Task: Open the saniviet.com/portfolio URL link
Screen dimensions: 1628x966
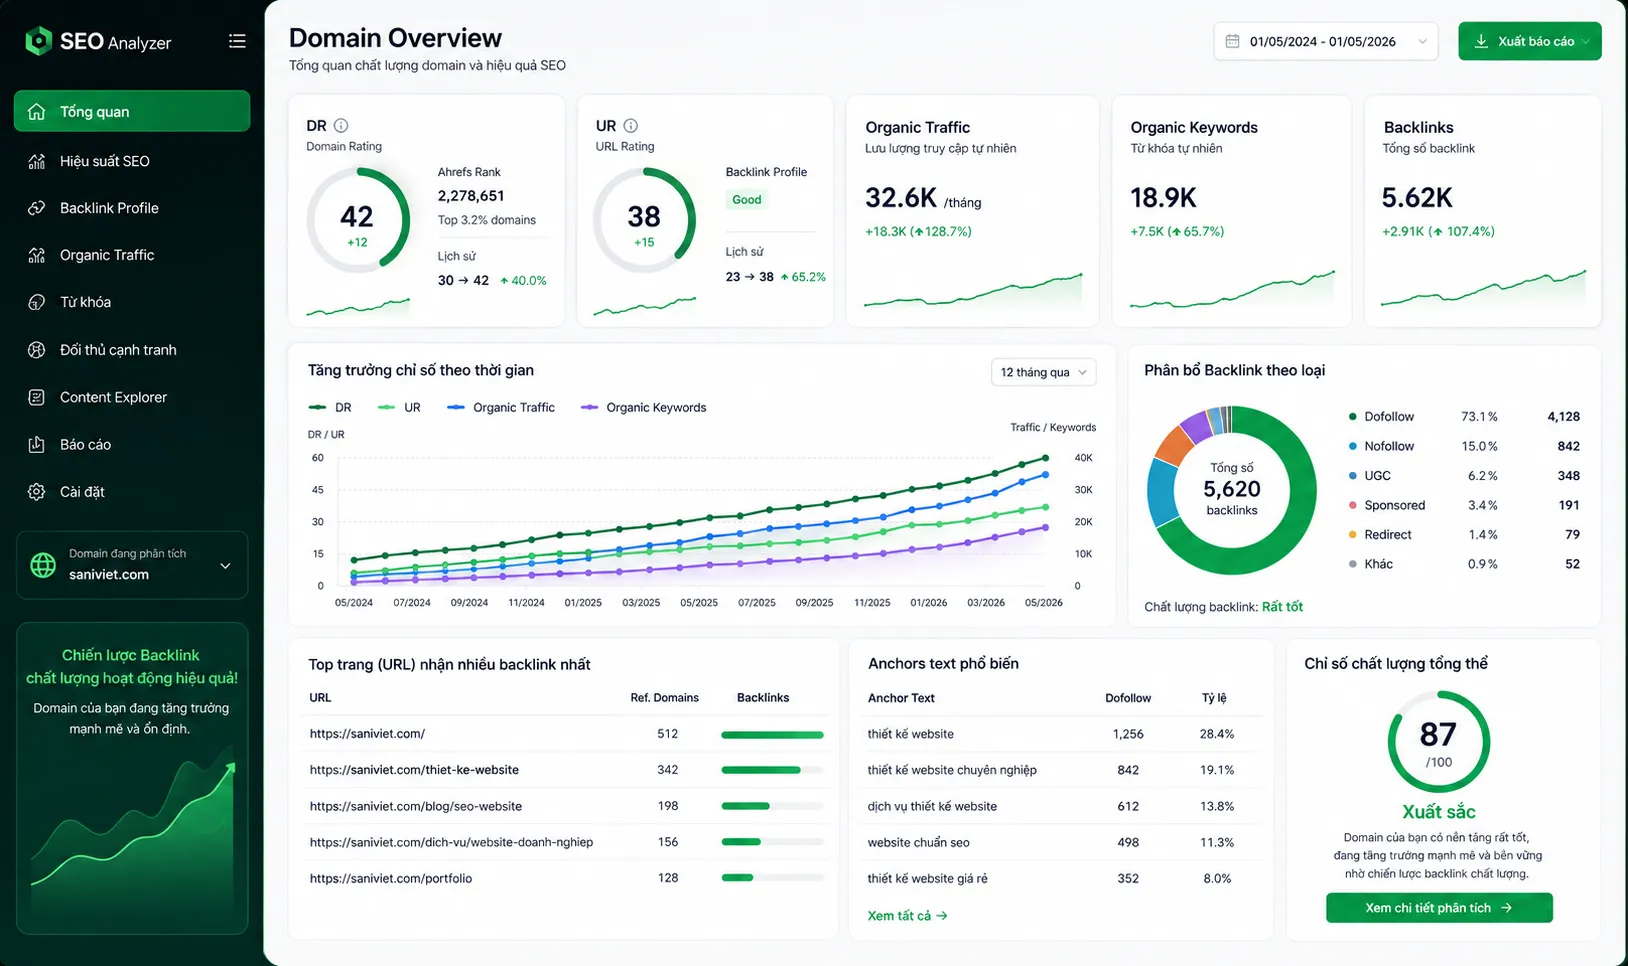Action: [391, 878]
